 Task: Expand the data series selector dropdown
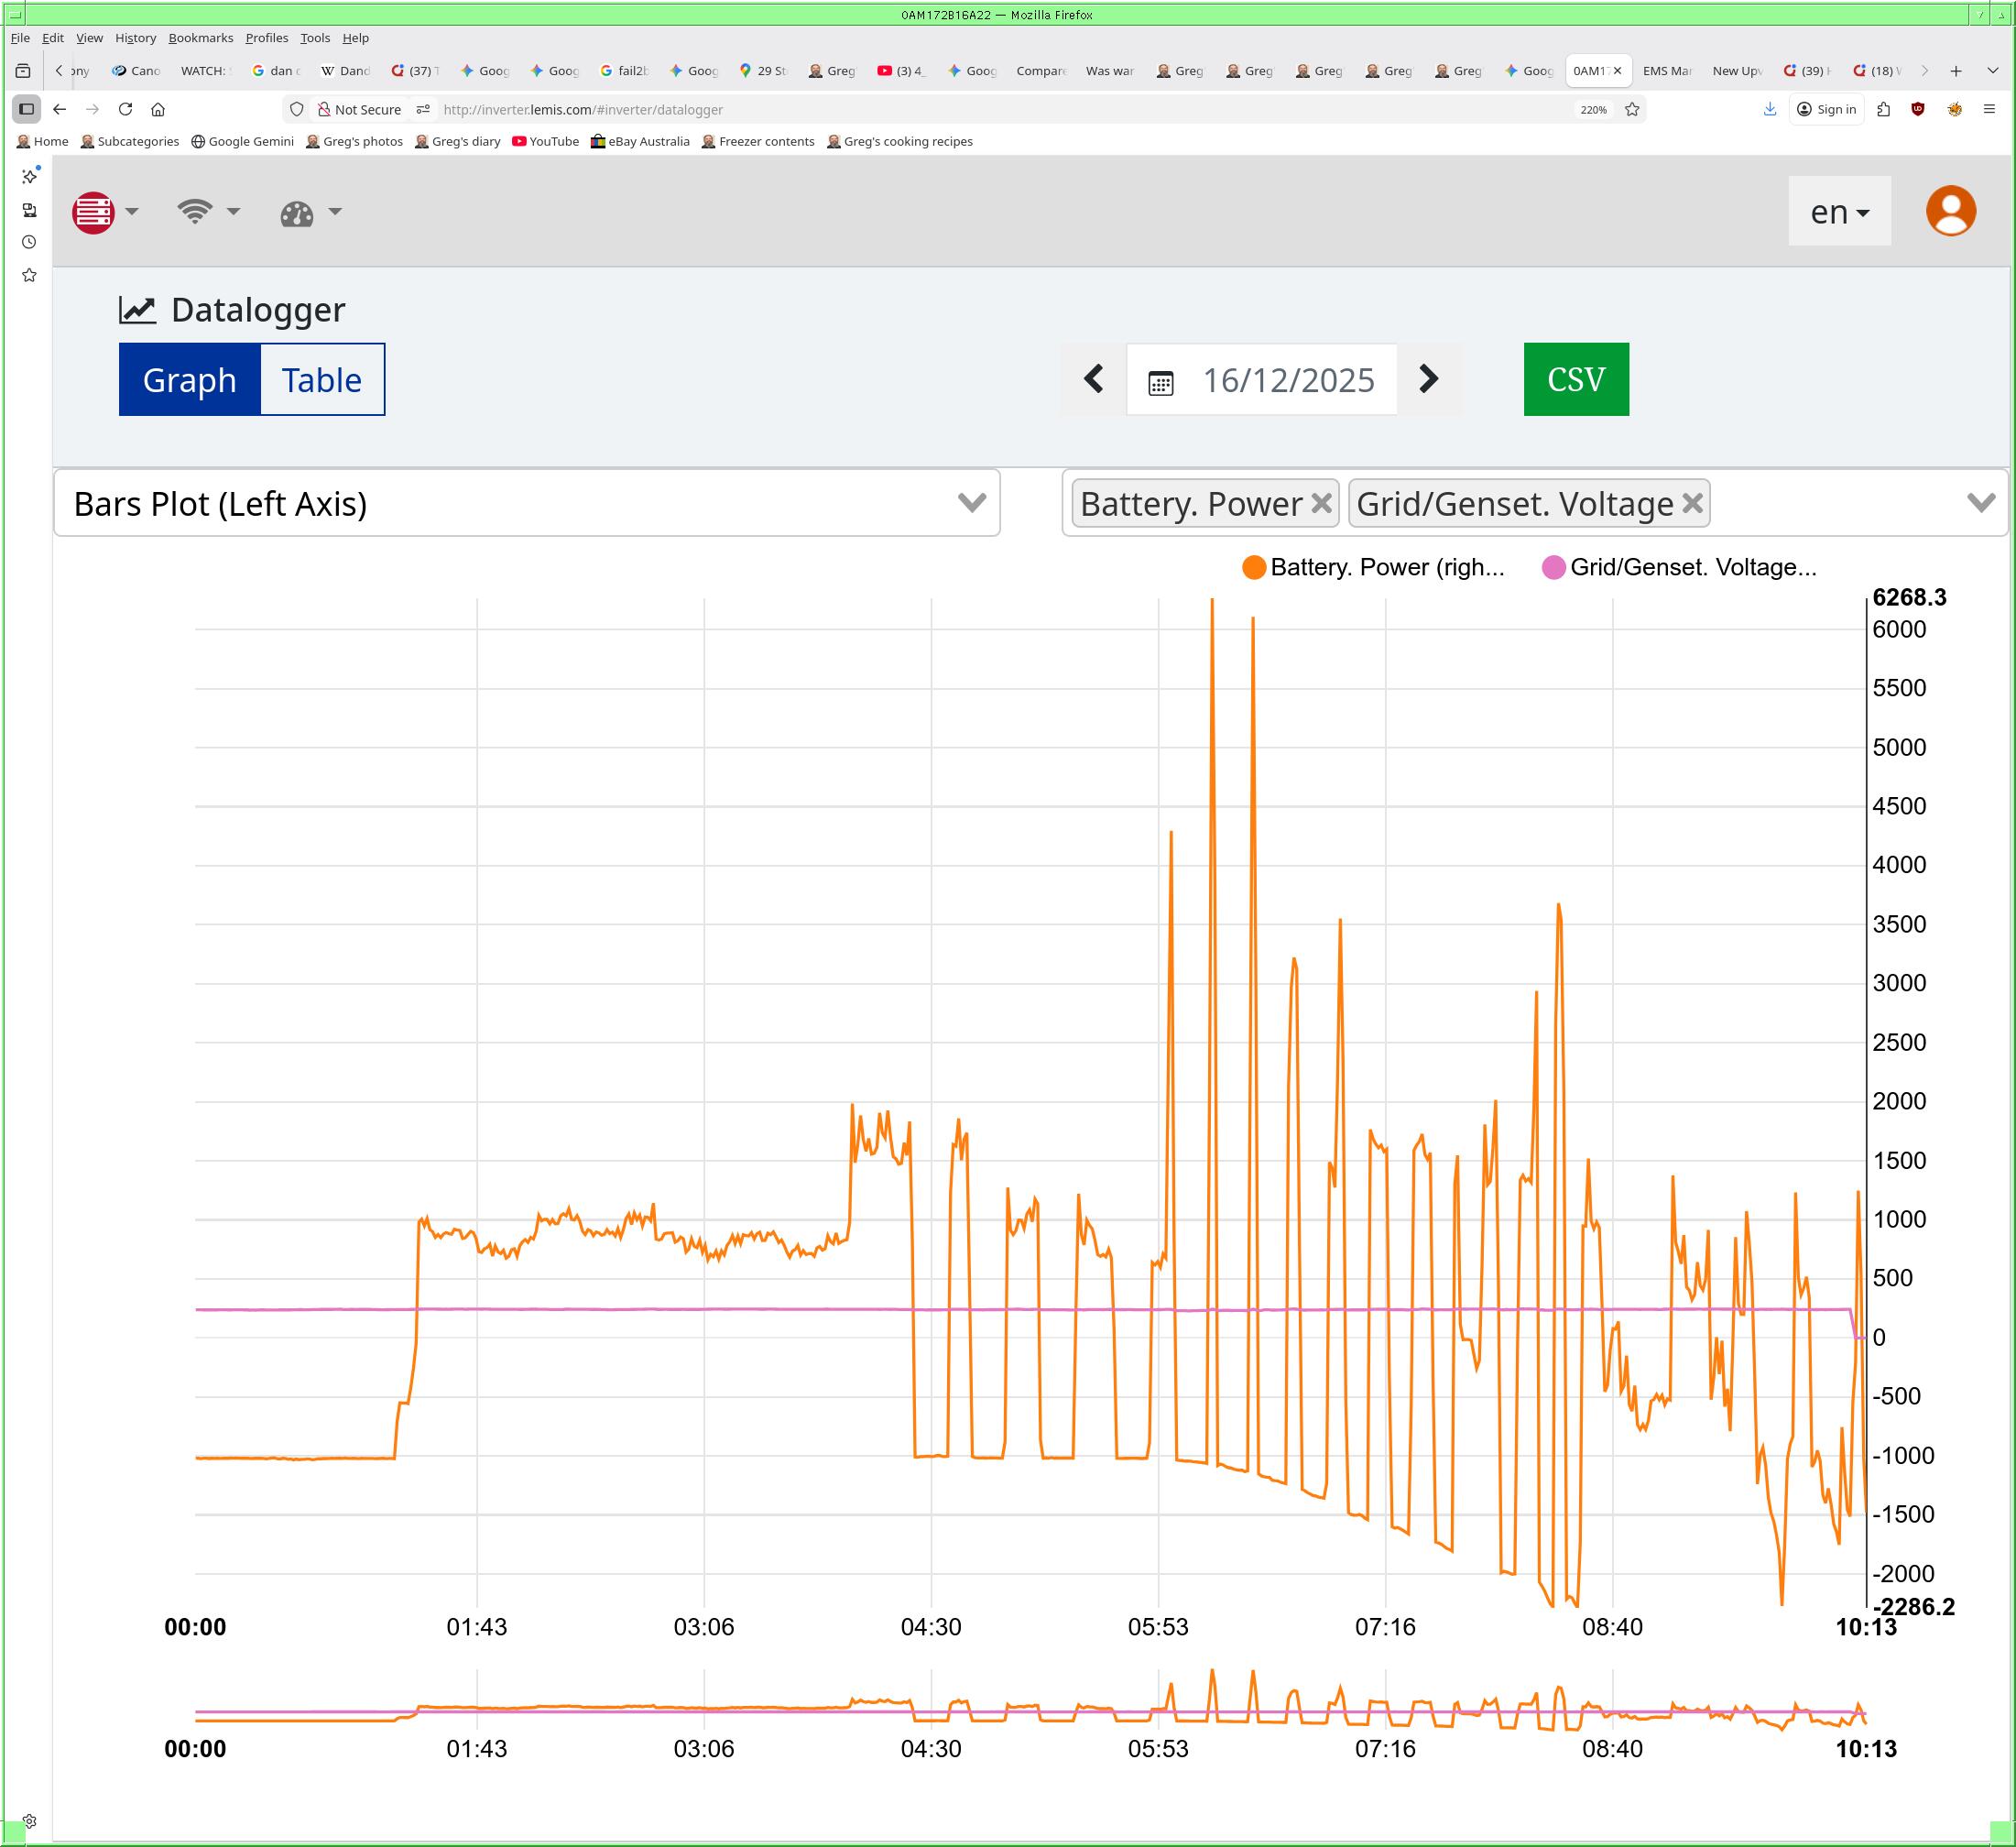click(x=1980, y=503)
